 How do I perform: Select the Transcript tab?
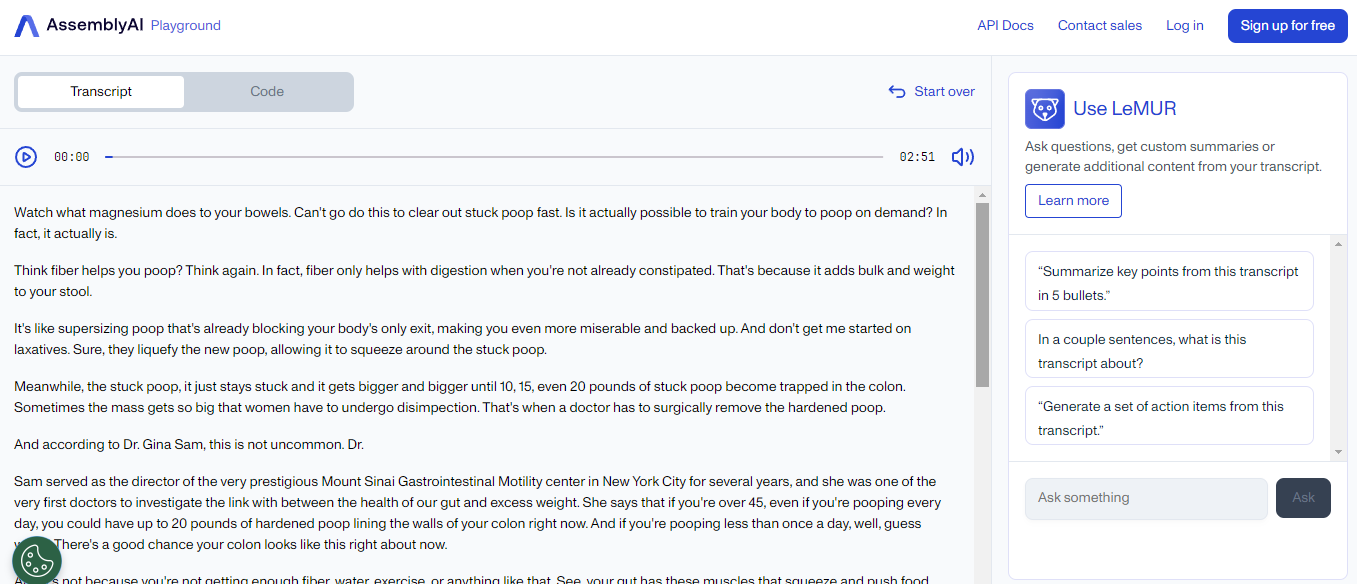click(x=101, y=91)
